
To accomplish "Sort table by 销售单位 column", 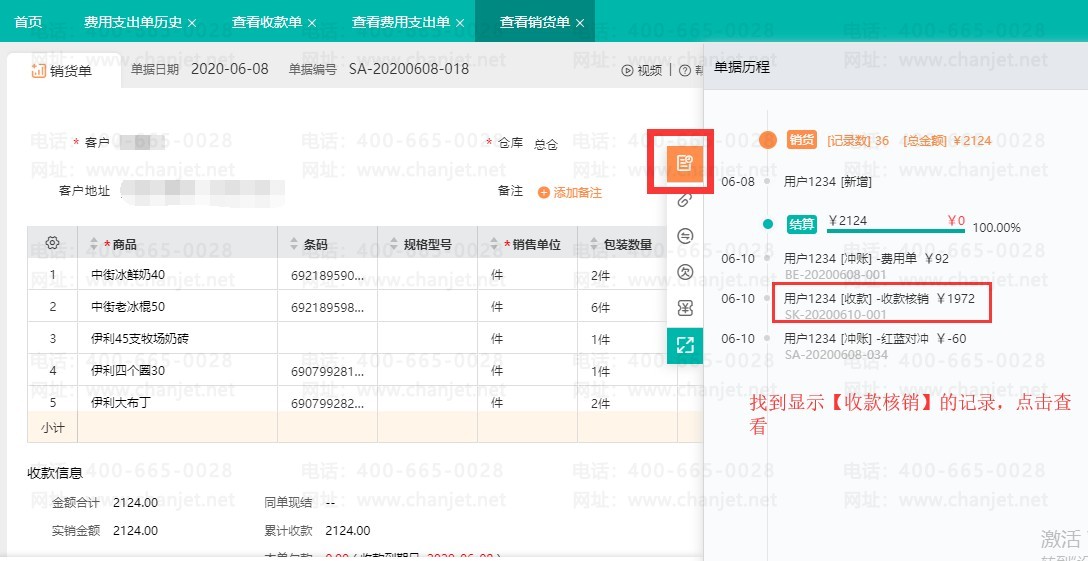I will pyautogui.click(x=494, y=245).
